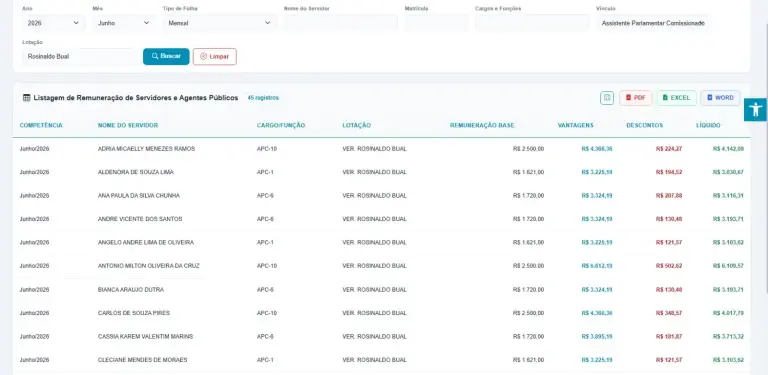Sort by the NOME DO SERVIDOR header
This screenshot has height=375, width=768.
click(x=128, y=125)
